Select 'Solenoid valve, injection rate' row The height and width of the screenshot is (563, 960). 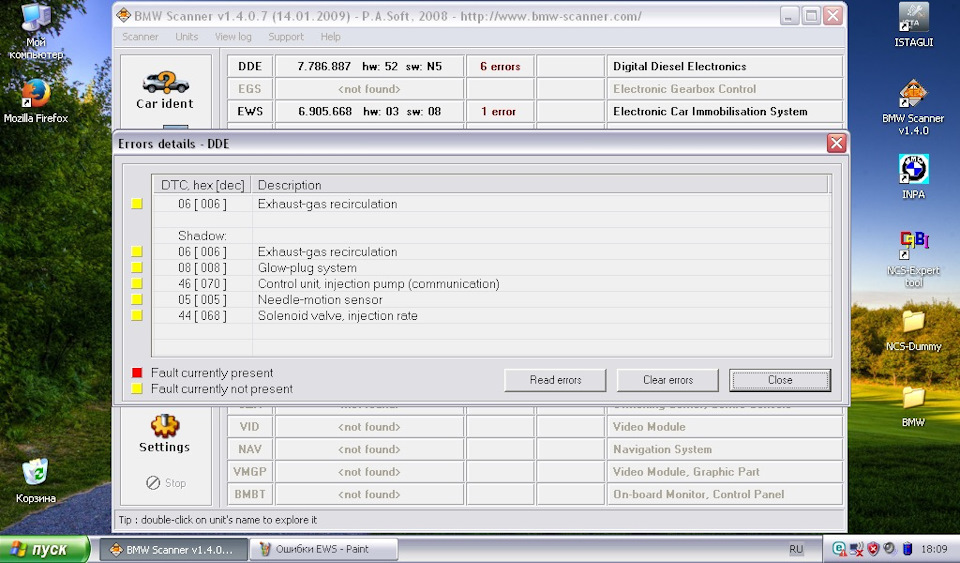(x=492, y=315)
